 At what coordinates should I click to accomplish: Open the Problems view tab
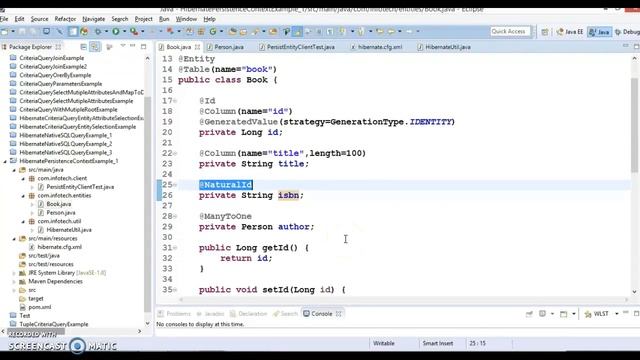pos(174,313)
